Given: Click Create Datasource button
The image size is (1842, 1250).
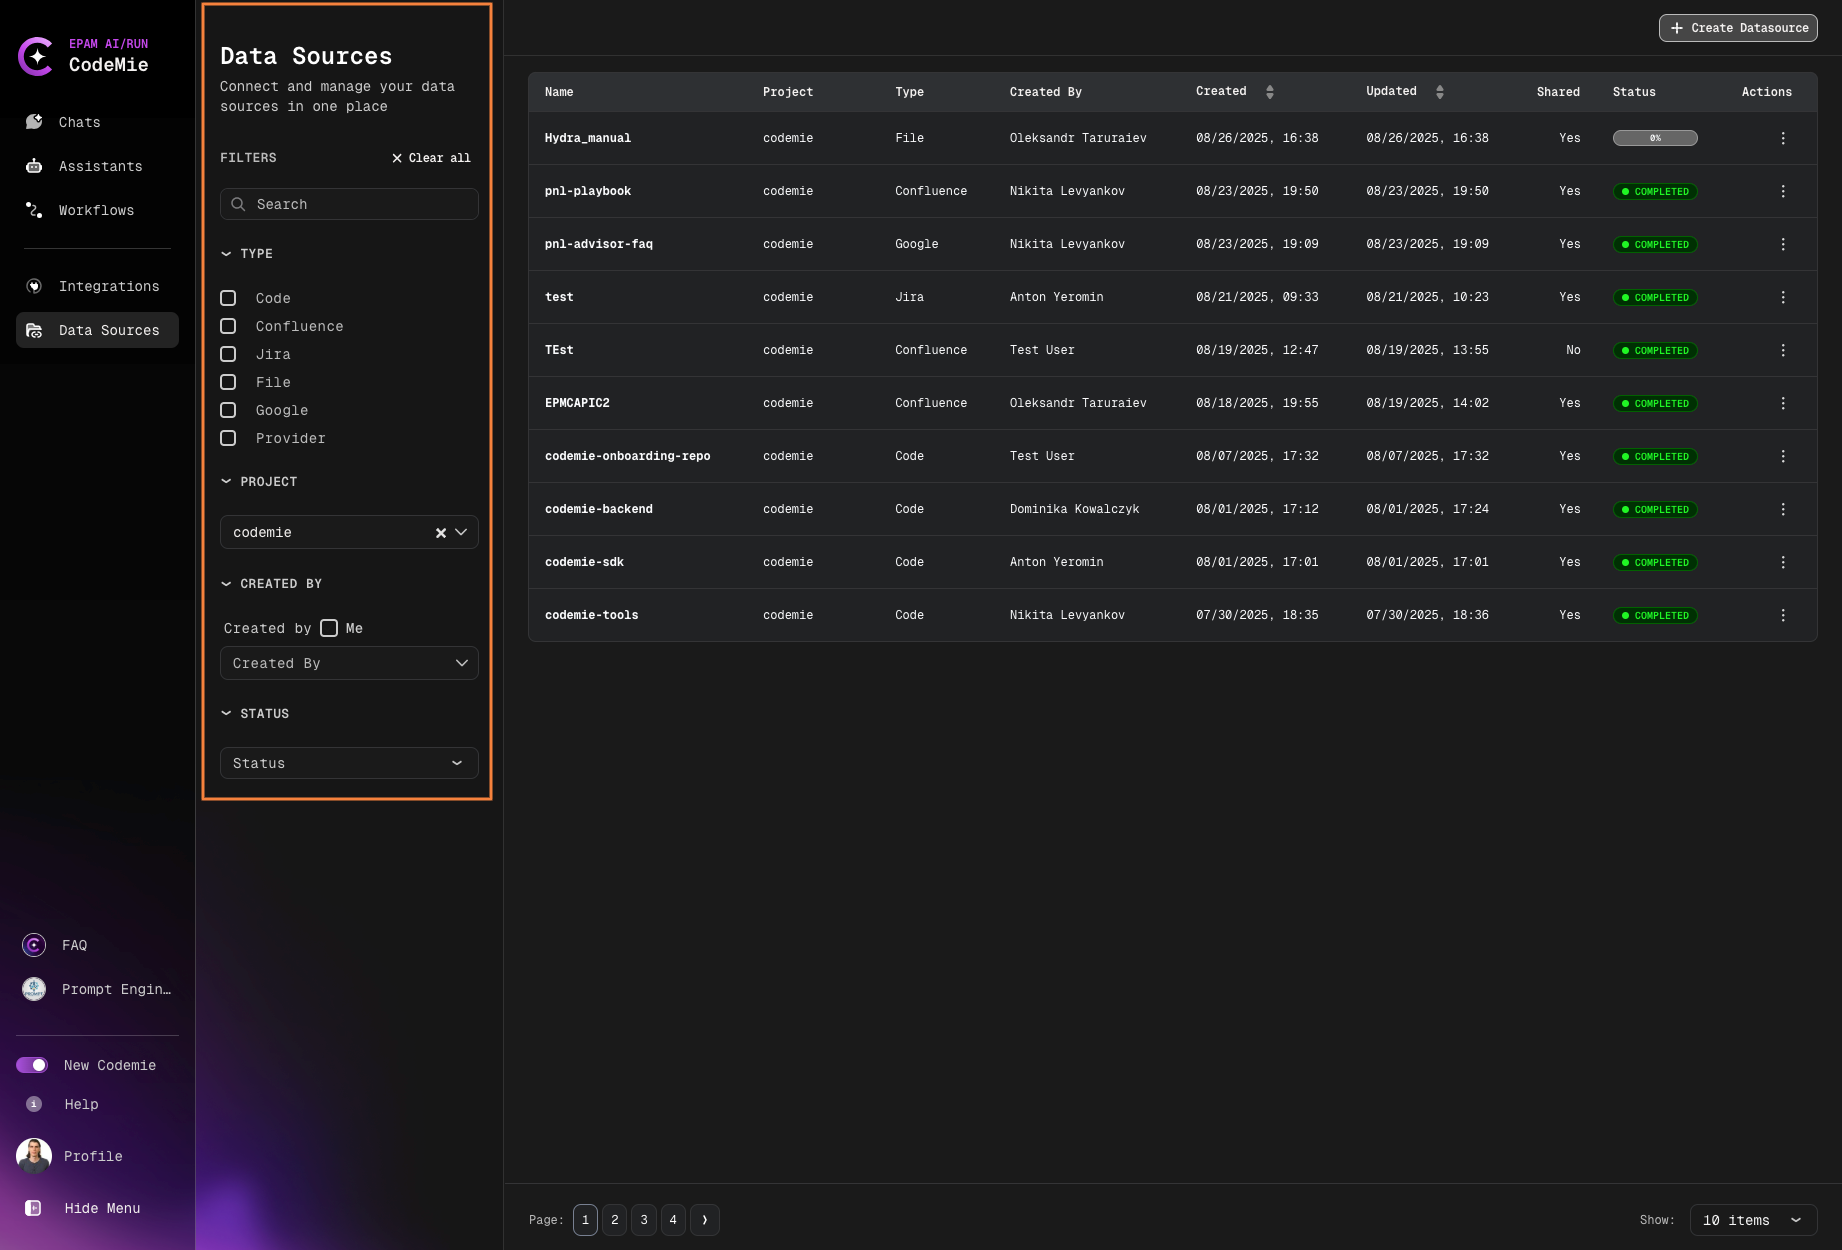Looking at the screenshot, I should (x=1738, y=28).
